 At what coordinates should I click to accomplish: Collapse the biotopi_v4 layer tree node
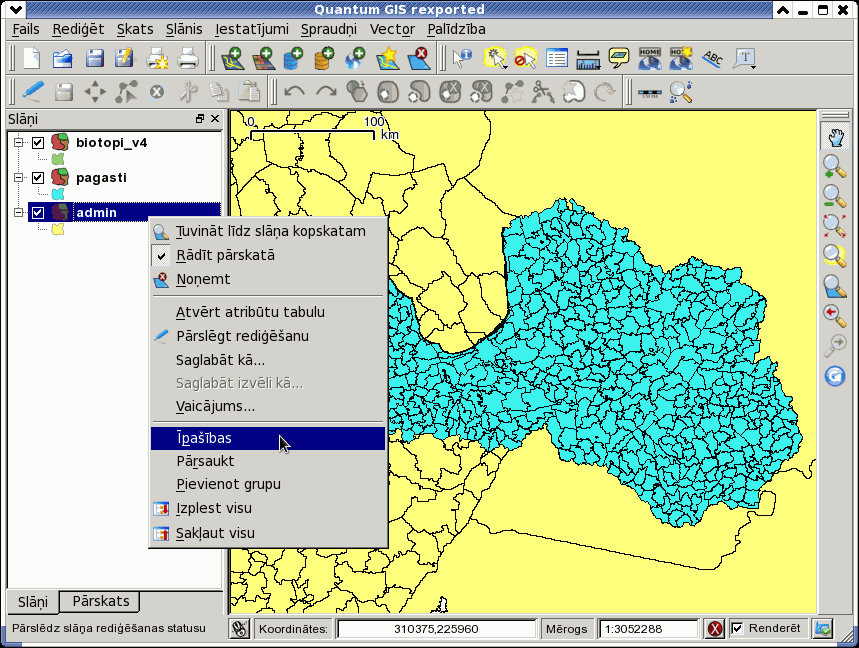pyautogui.click(x=19, y=142)
